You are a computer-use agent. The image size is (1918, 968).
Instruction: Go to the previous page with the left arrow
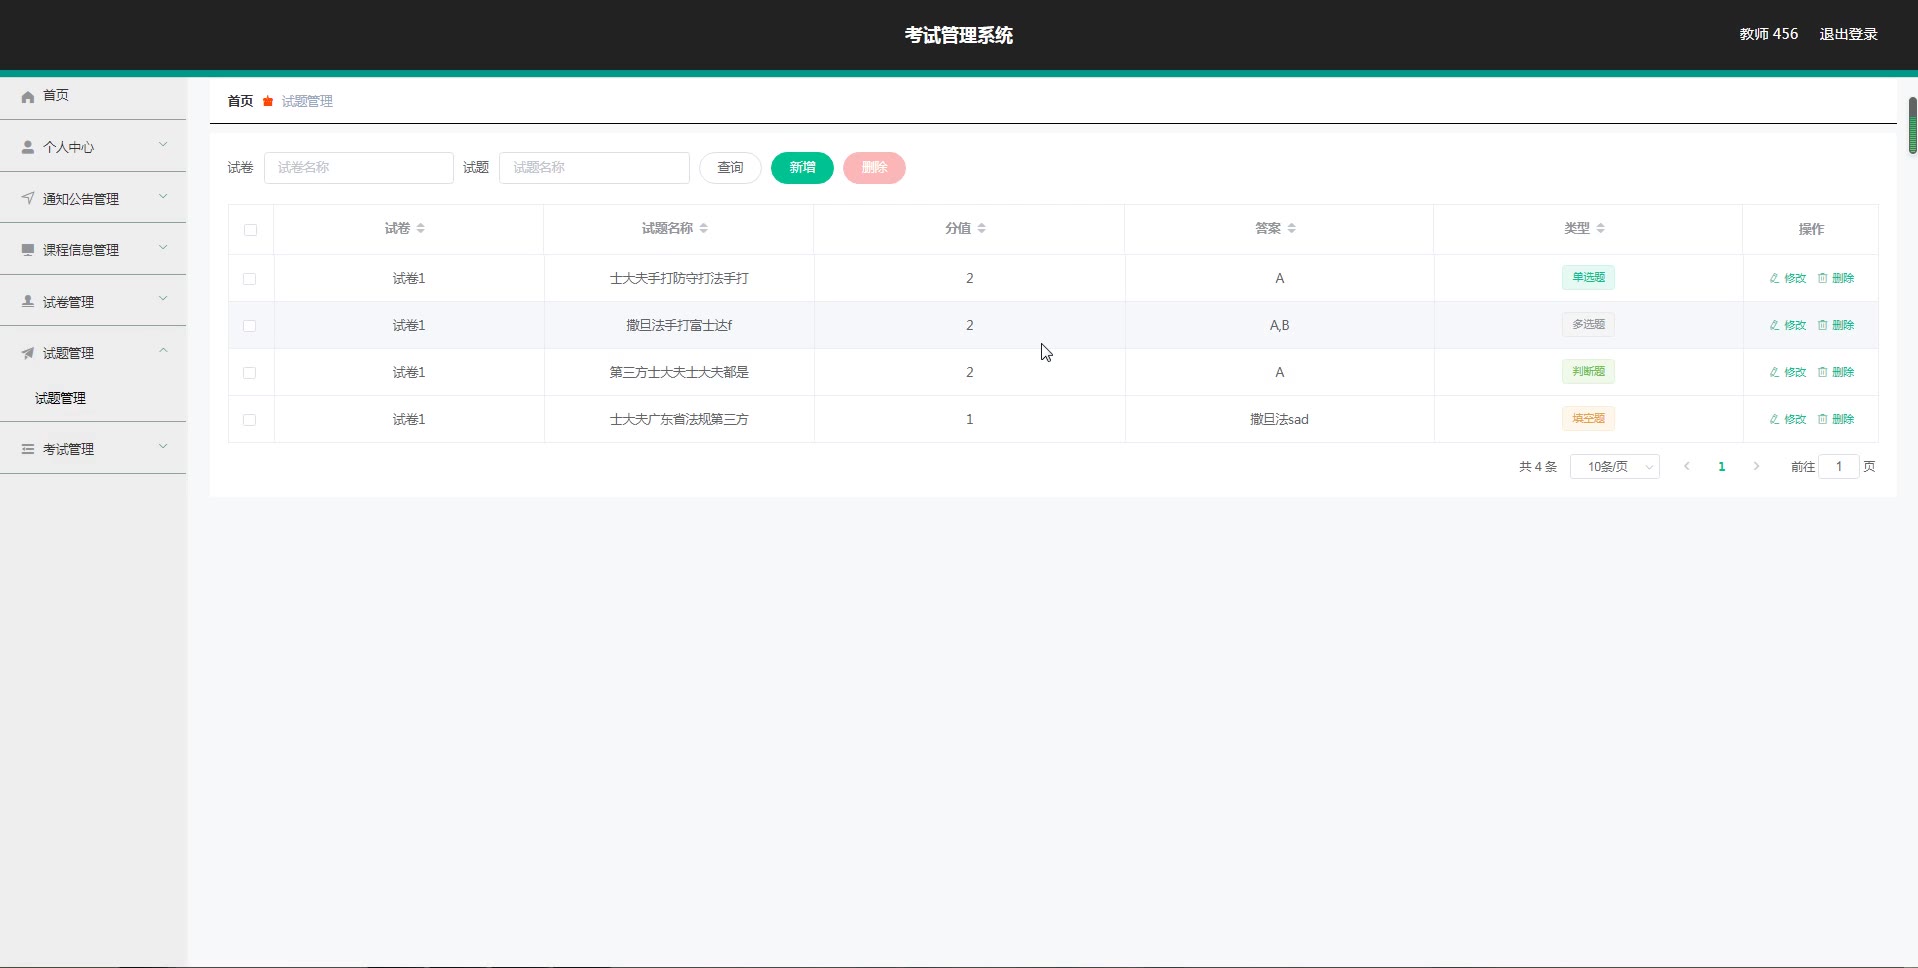click(x=1687, y=466)
